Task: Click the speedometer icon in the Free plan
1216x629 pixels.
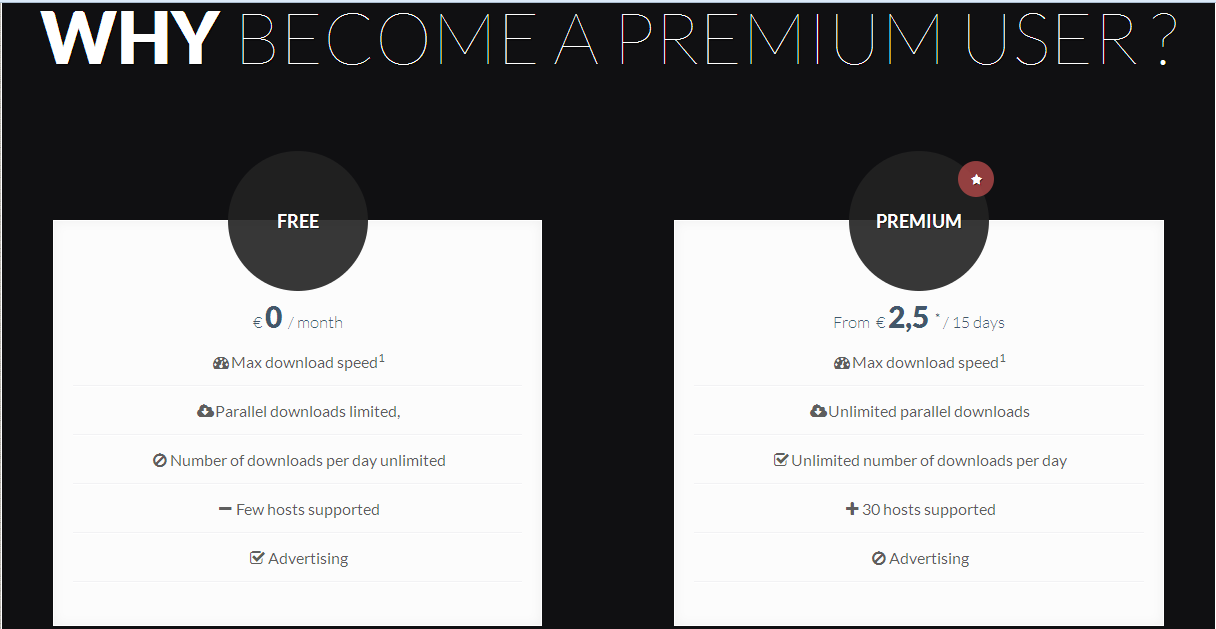Action: tap(221, 363)
